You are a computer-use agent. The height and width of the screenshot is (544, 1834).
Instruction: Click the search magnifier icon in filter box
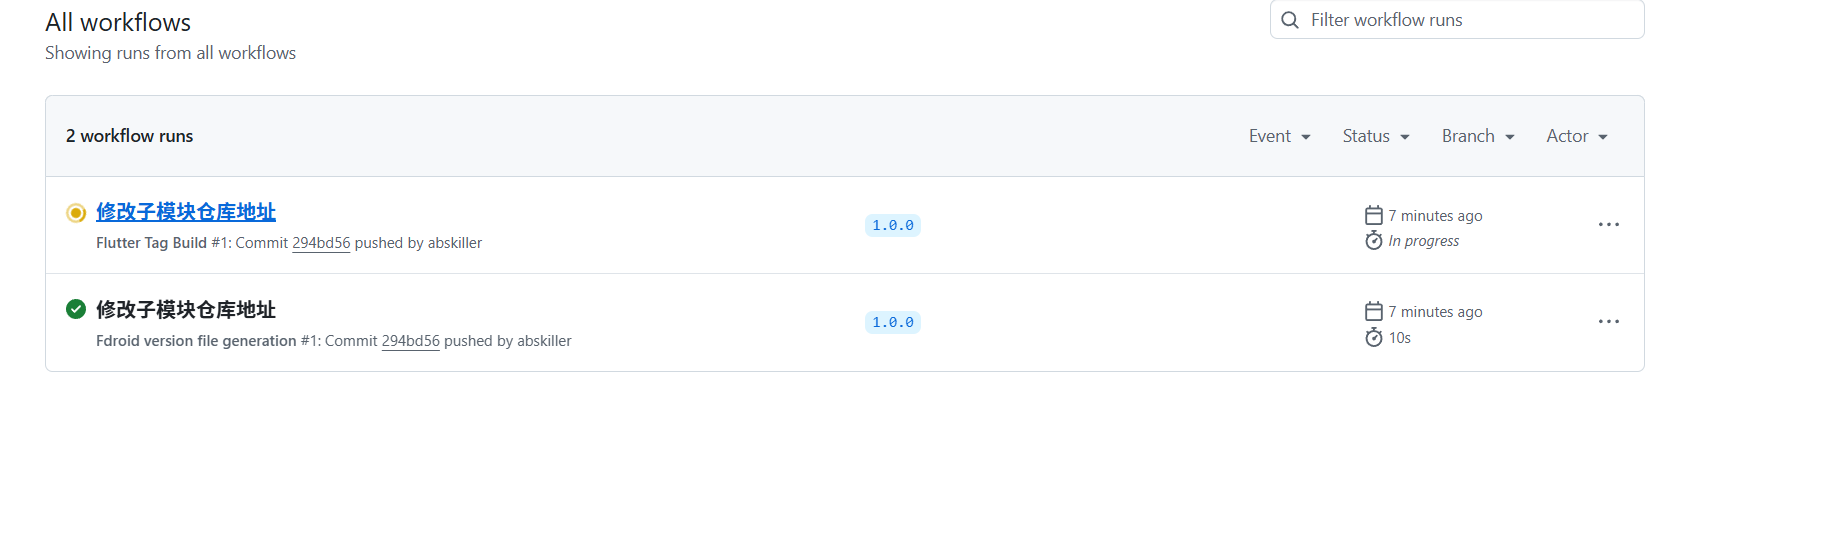(x=1290, y=20)
